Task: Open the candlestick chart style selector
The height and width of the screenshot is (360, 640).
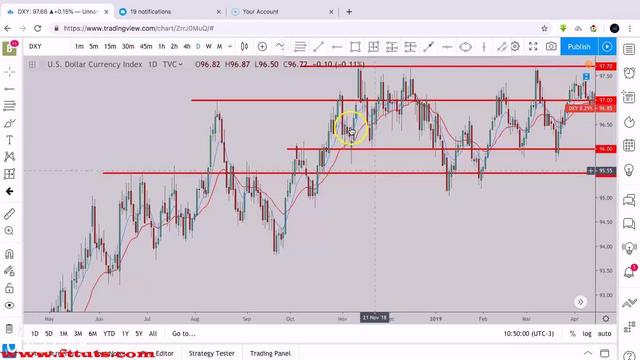Action: point(244,47)
